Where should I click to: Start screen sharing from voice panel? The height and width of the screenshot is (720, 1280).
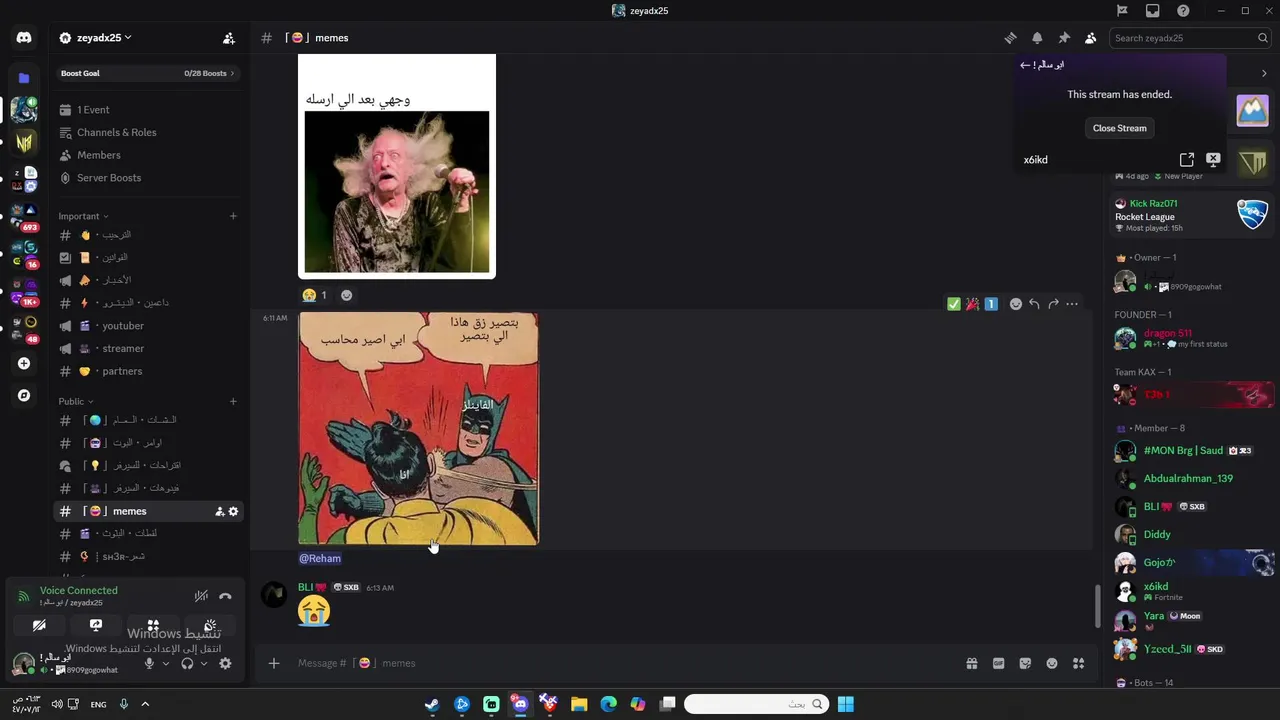click(x=96, y=625)
